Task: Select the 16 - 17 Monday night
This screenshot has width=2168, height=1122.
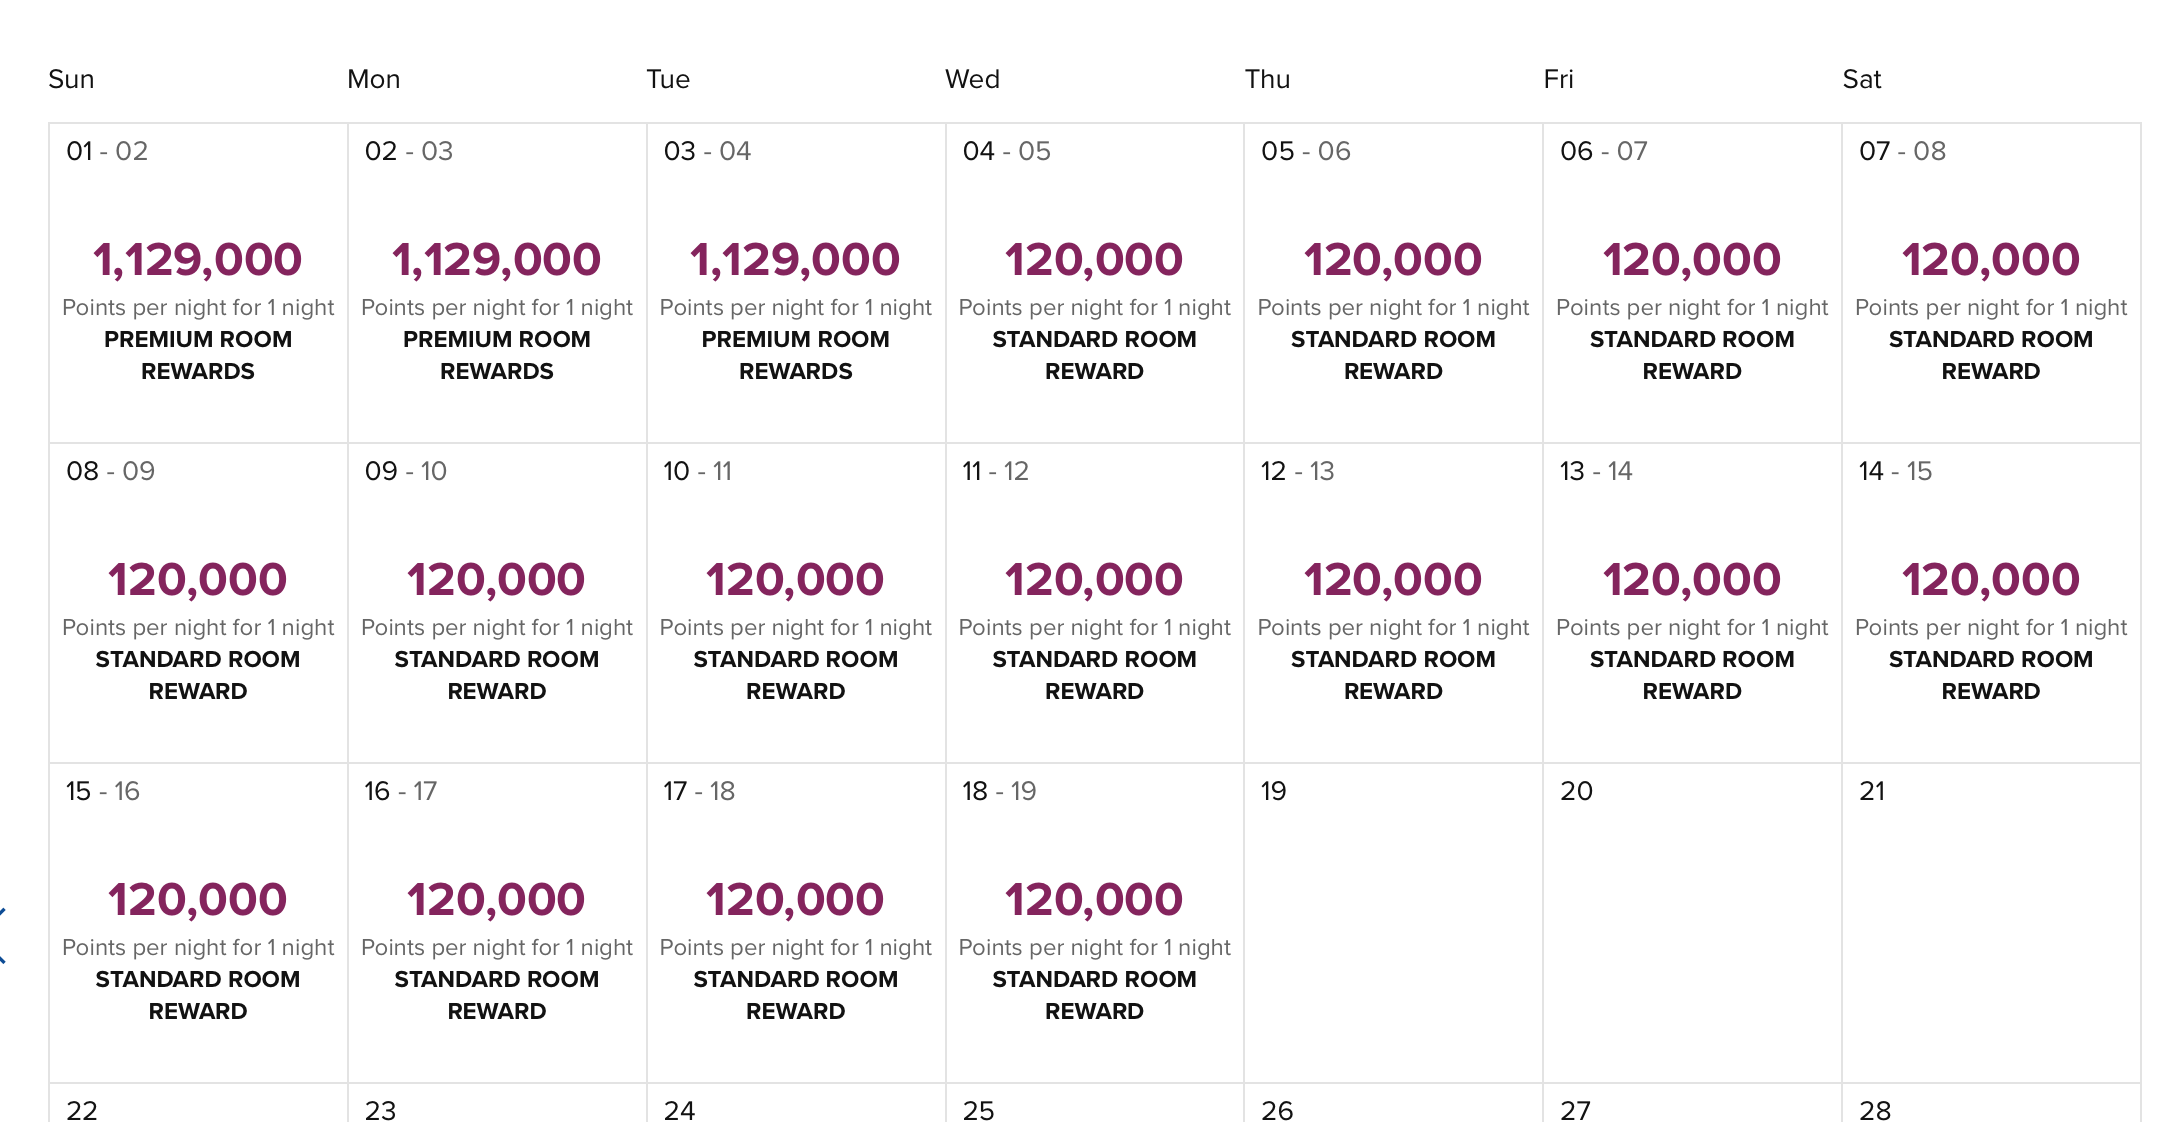Action: 497,923
